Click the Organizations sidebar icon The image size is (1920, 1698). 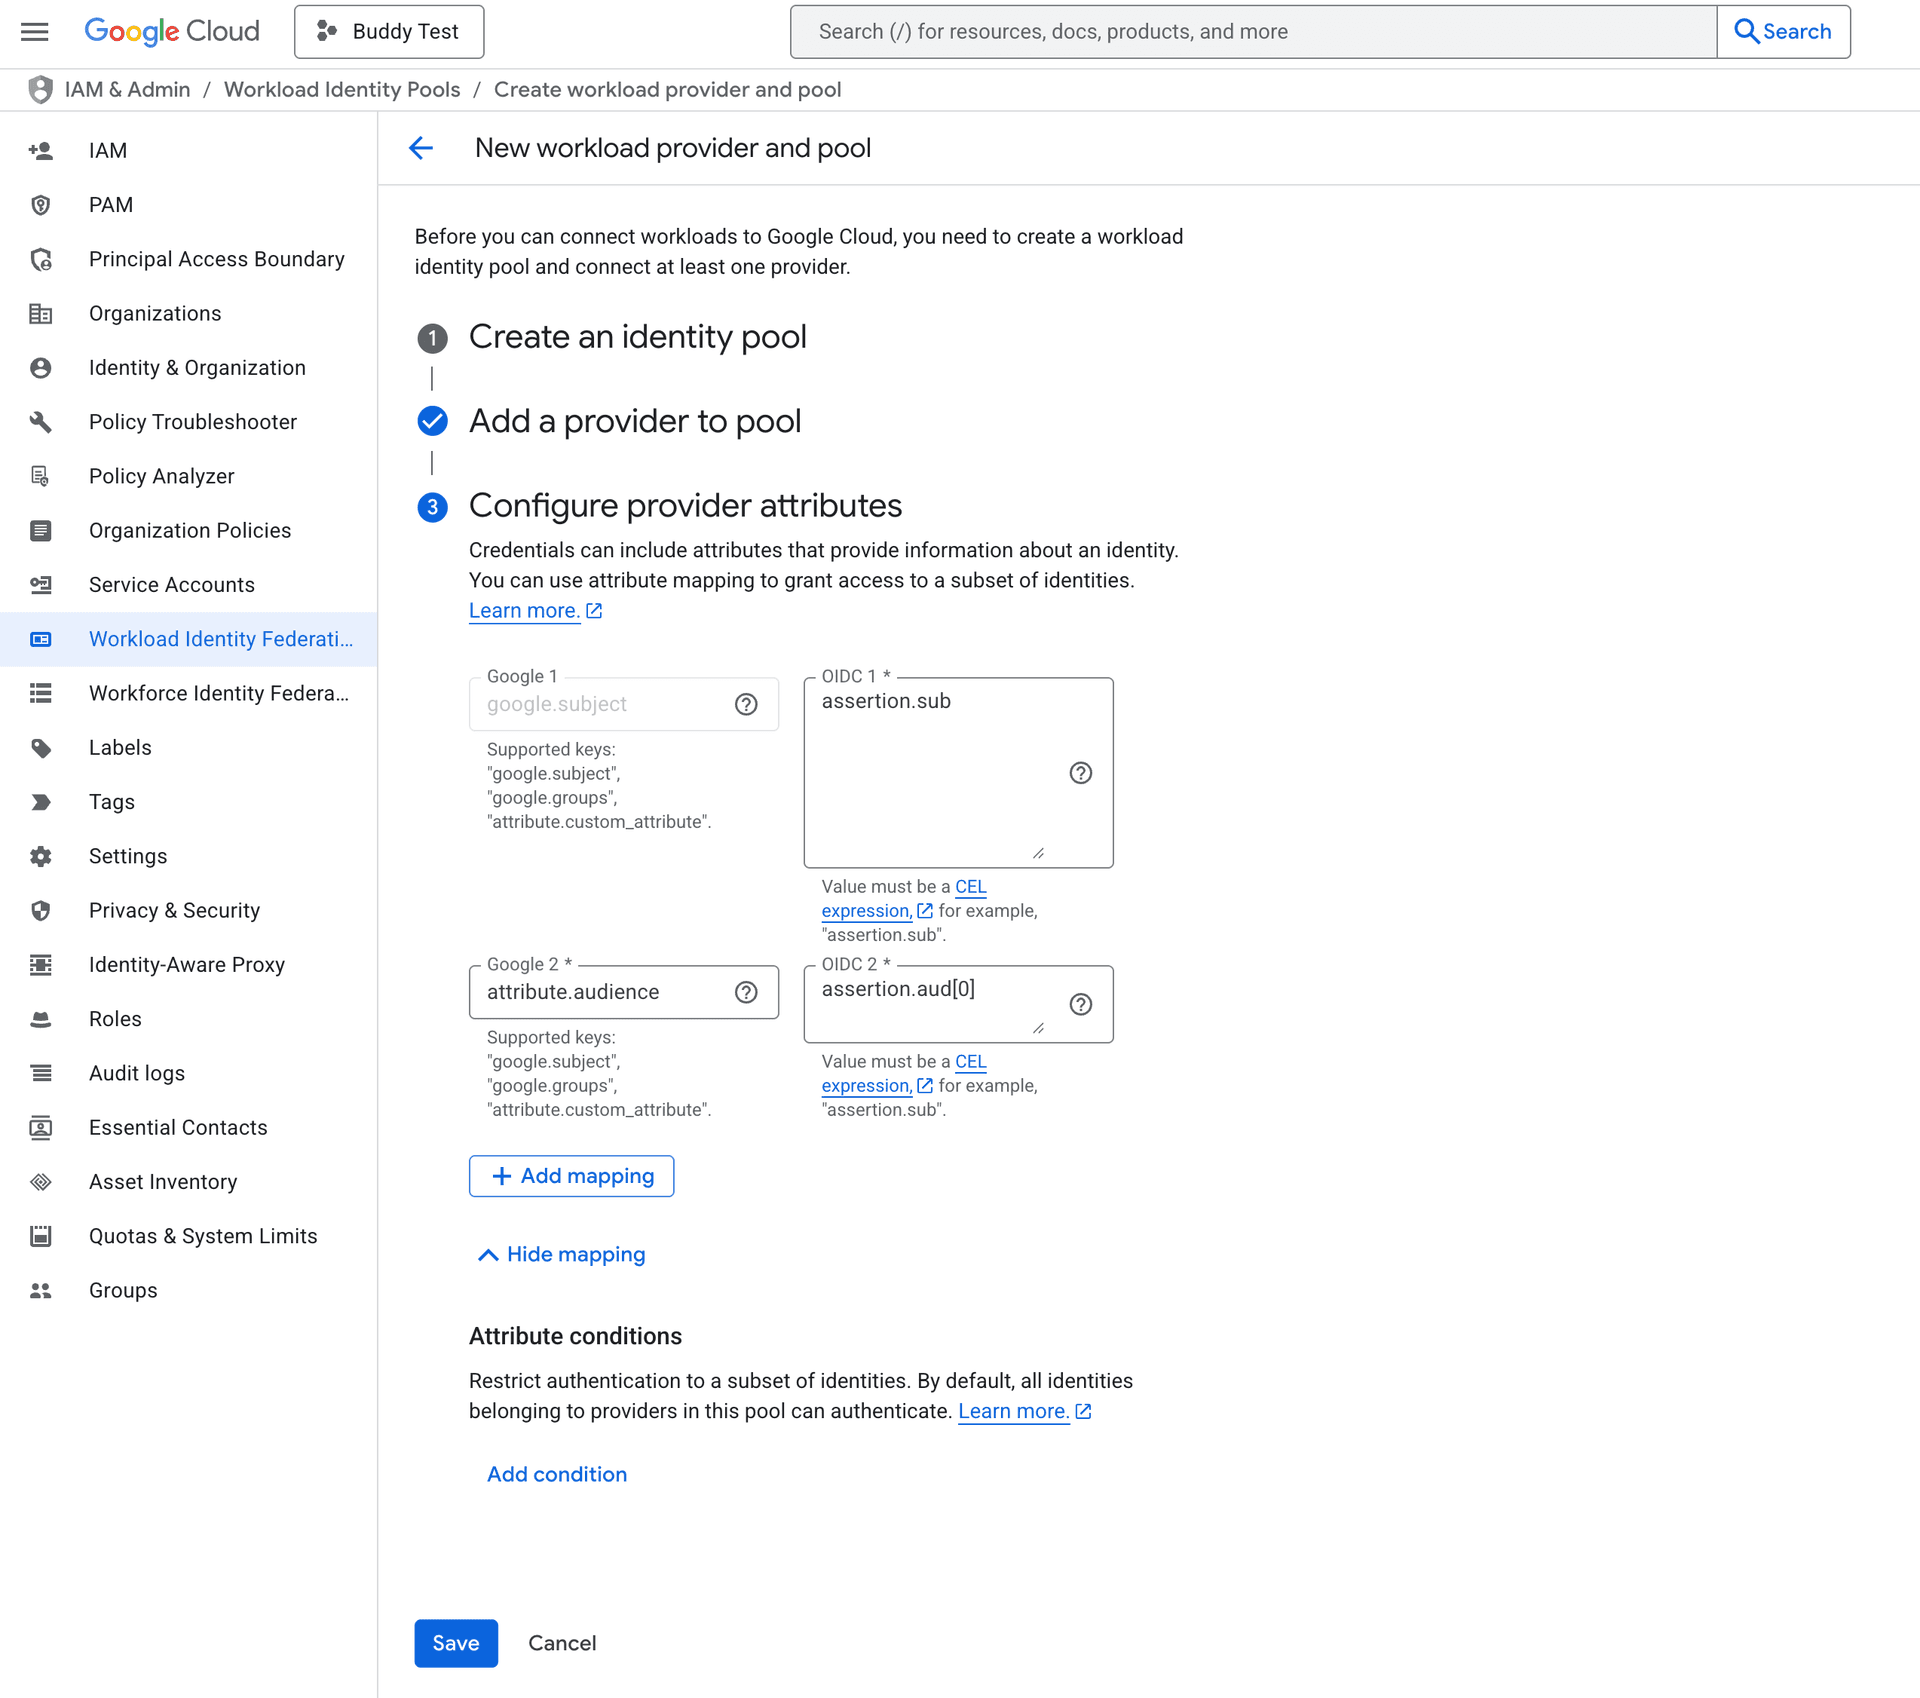click(41, 314)
